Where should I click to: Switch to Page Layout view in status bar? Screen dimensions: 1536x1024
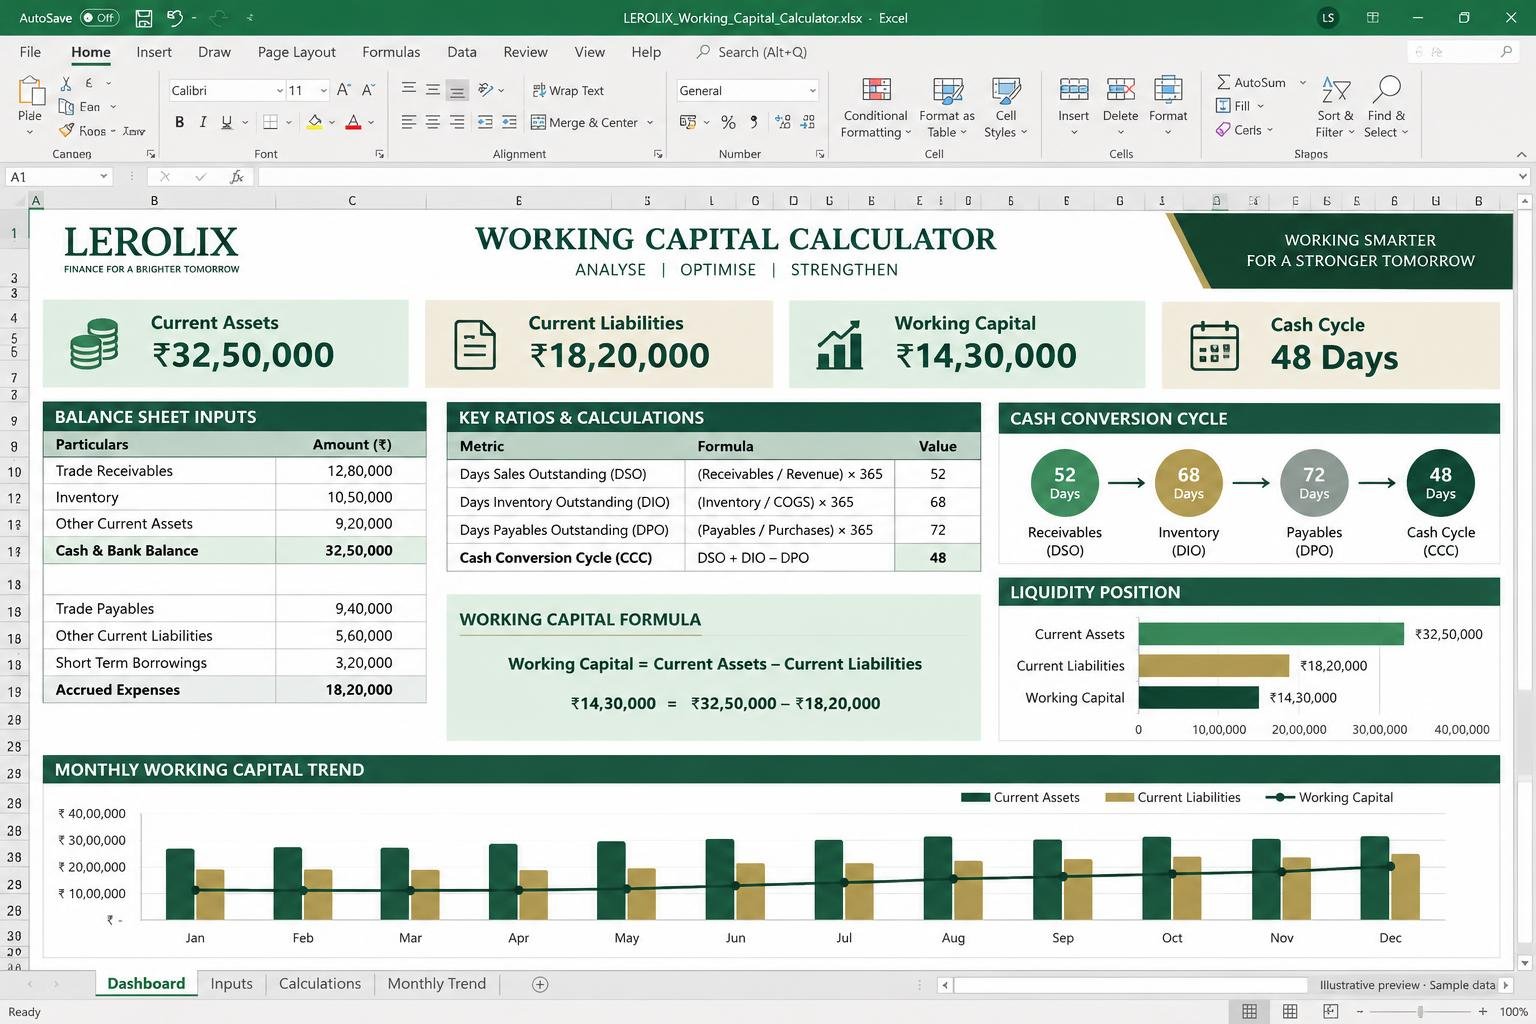click(1290, 1011)
